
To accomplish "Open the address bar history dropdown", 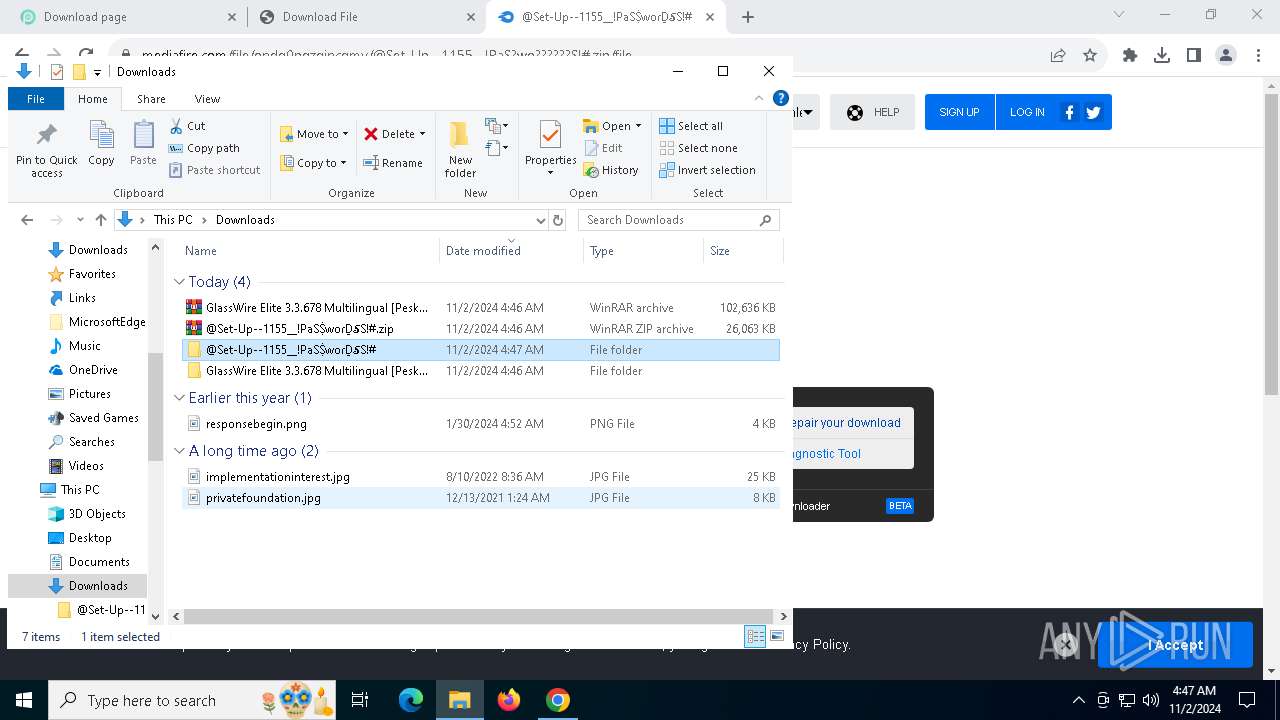I will click(540, 220).
